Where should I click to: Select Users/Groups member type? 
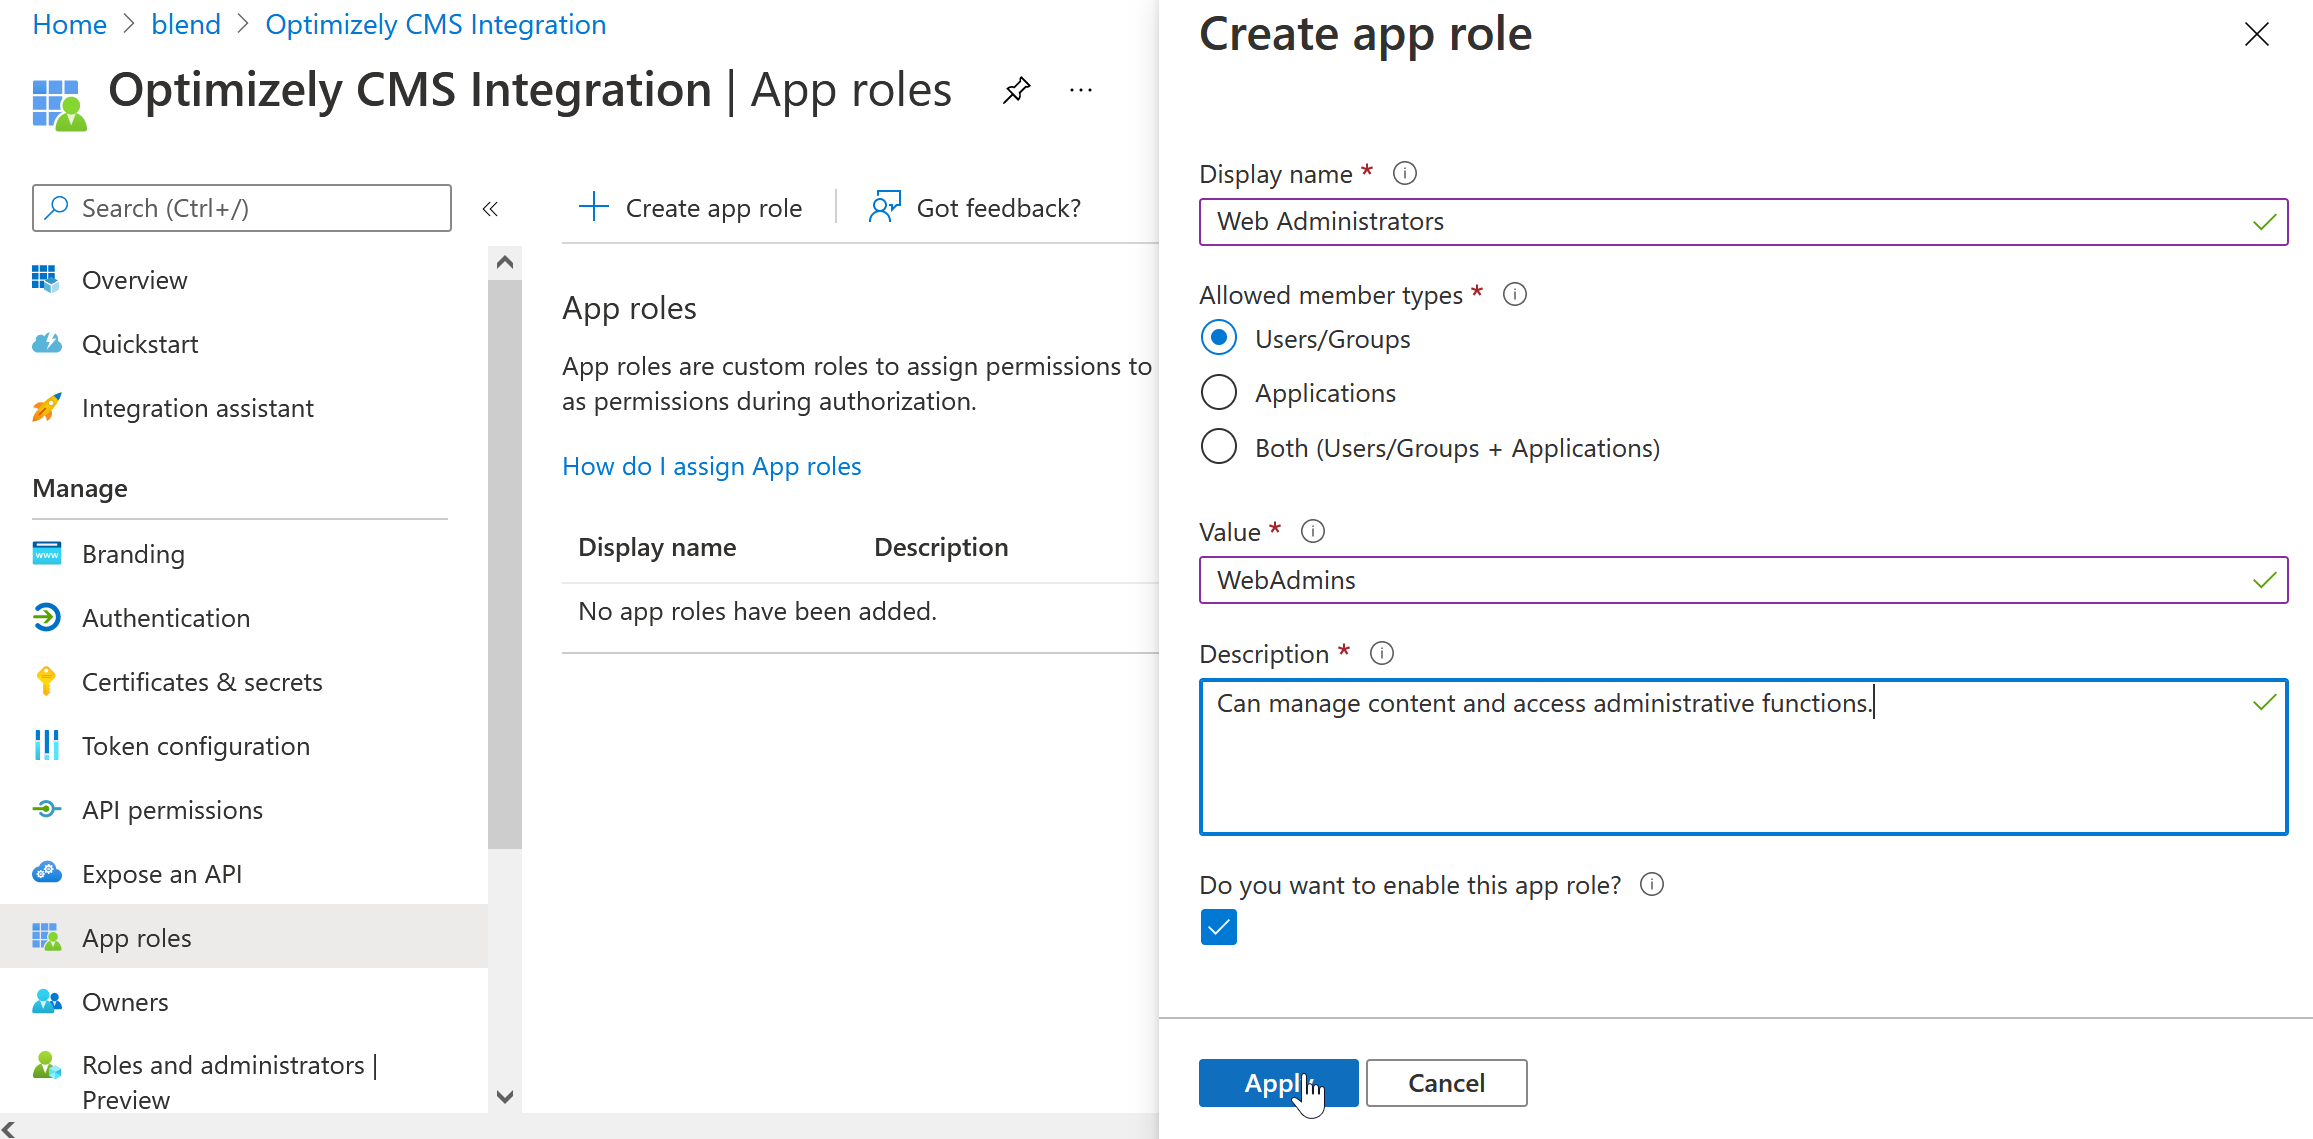pyautogui.click(x=1219, y=338)
